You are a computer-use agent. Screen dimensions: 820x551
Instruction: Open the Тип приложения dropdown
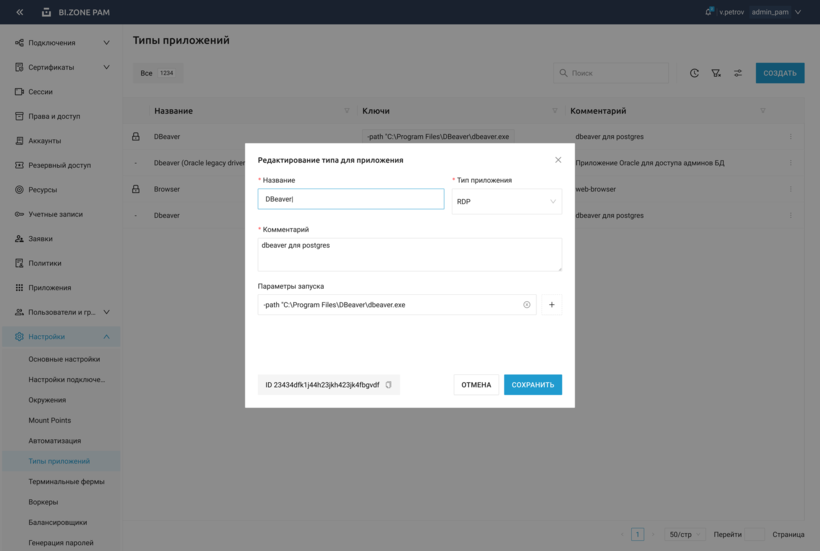pos(506,201)
